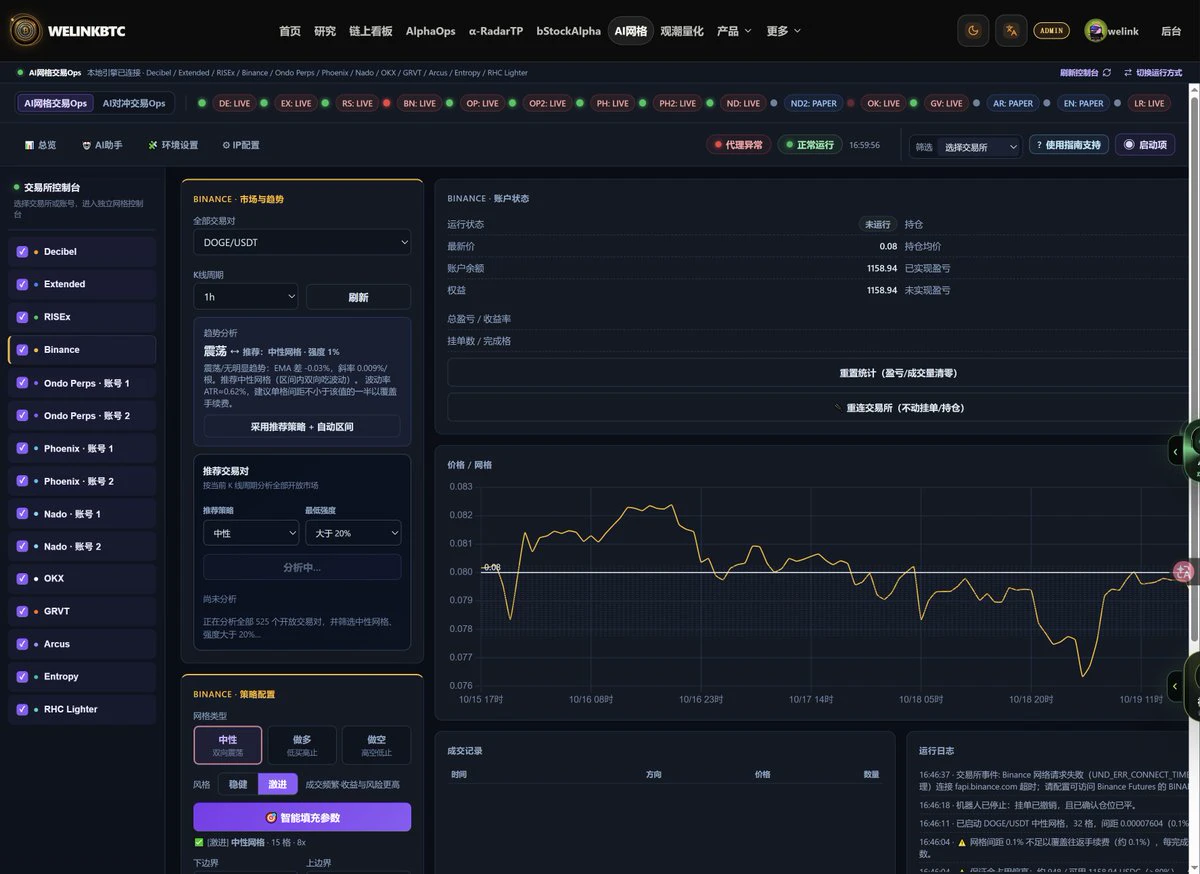Image resolution: width=1200 pixels, height=874 pixels.
Task: Click 采用推荐策略 + 自动区间 button
Action: pyautogui.click(x=302, y=426)
